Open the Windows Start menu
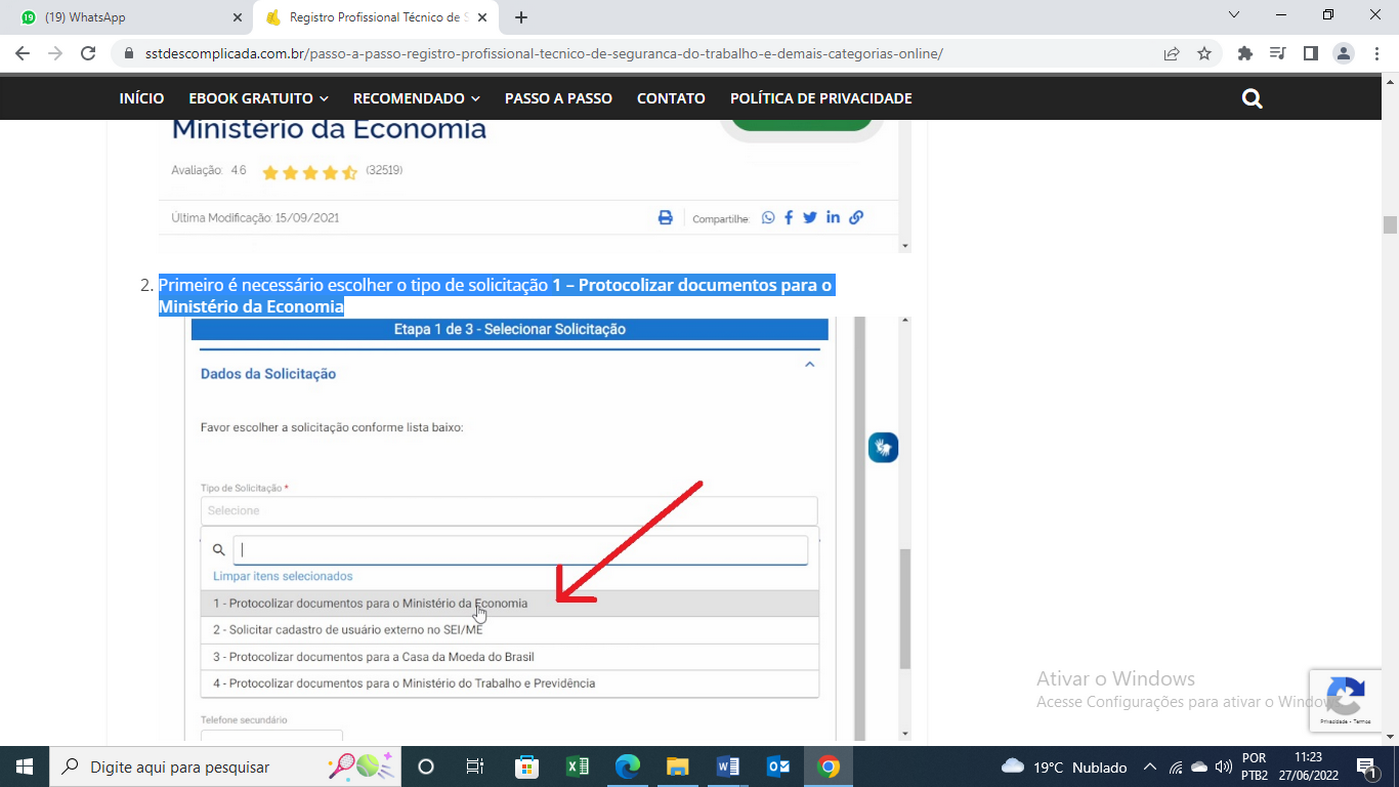Image resolution: width=1399 pixels, height=787 pixels. pyautogui.click(x=24, y=767)
